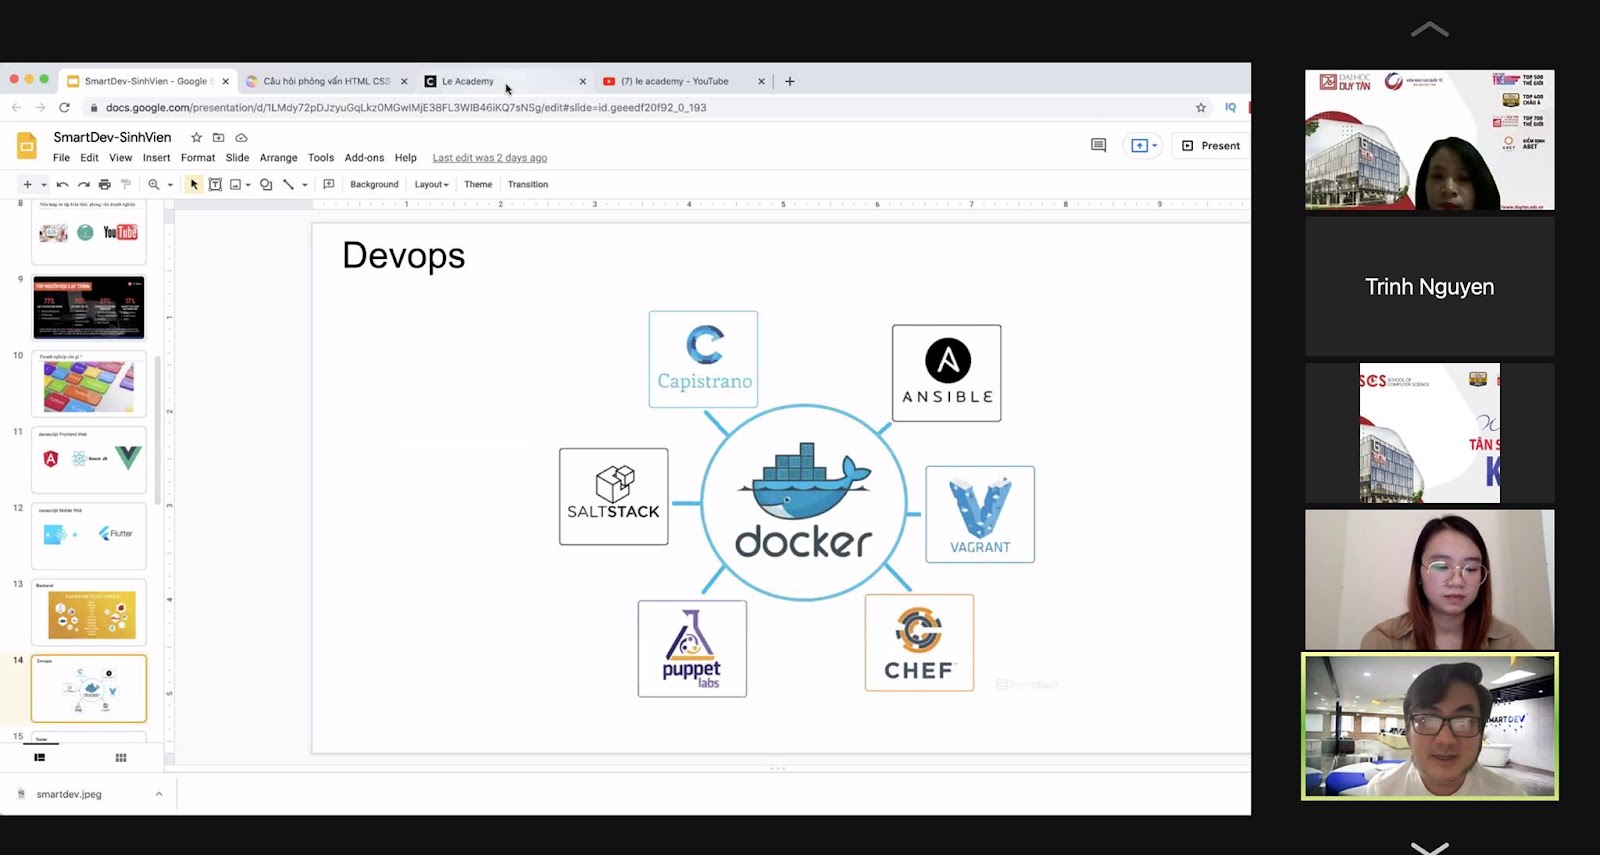Open the comment history icon
Viewport: 1600px width, 855px height.
(x=1098, y=145)
